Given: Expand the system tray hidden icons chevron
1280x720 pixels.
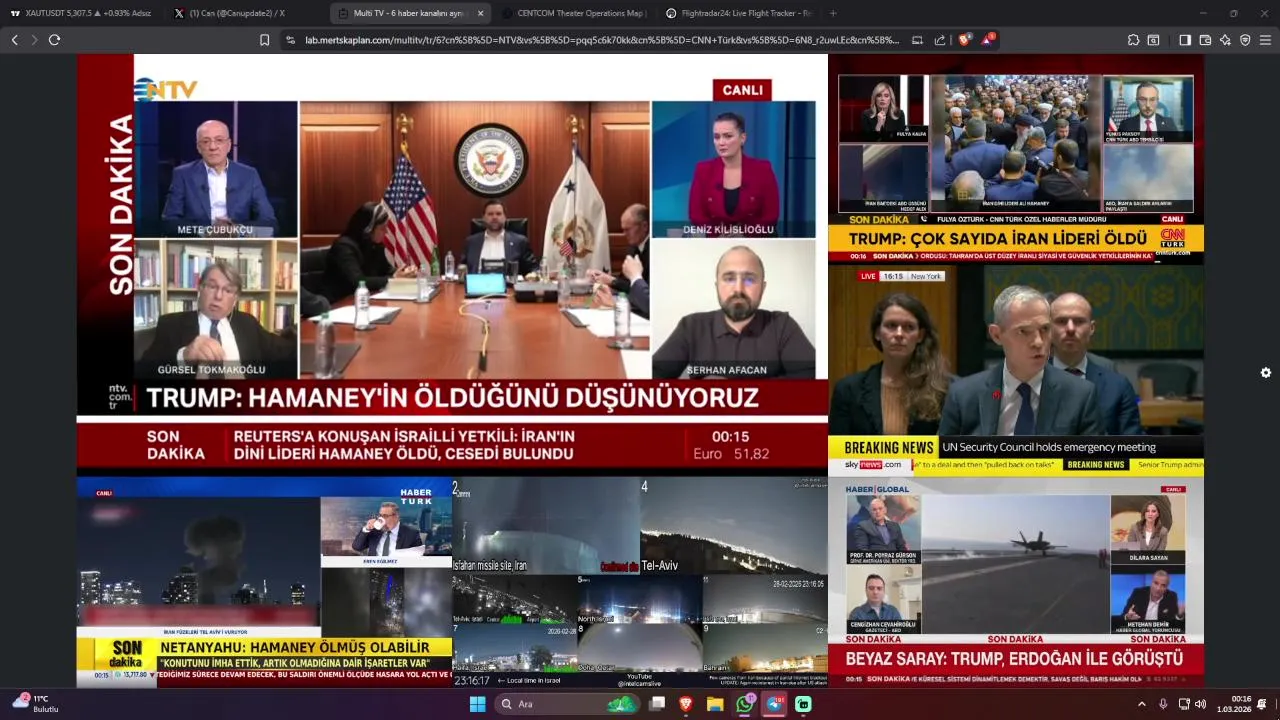Looking at the screenshot, I should [1142, 704].
